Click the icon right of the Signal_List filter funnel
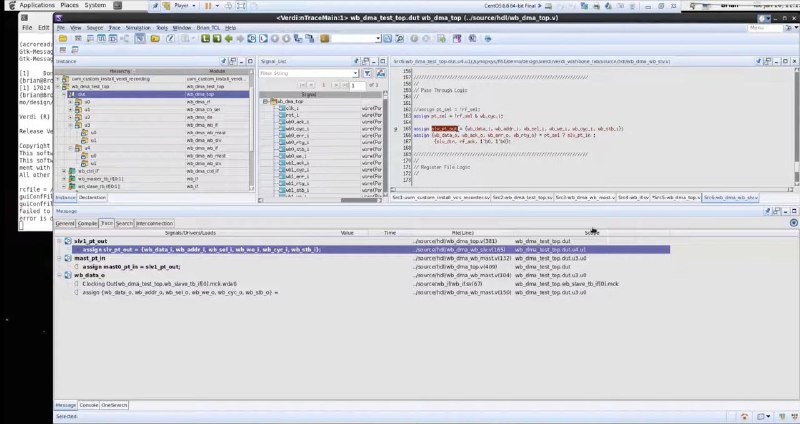Screen dimensions: 800x424 (381, 73)
